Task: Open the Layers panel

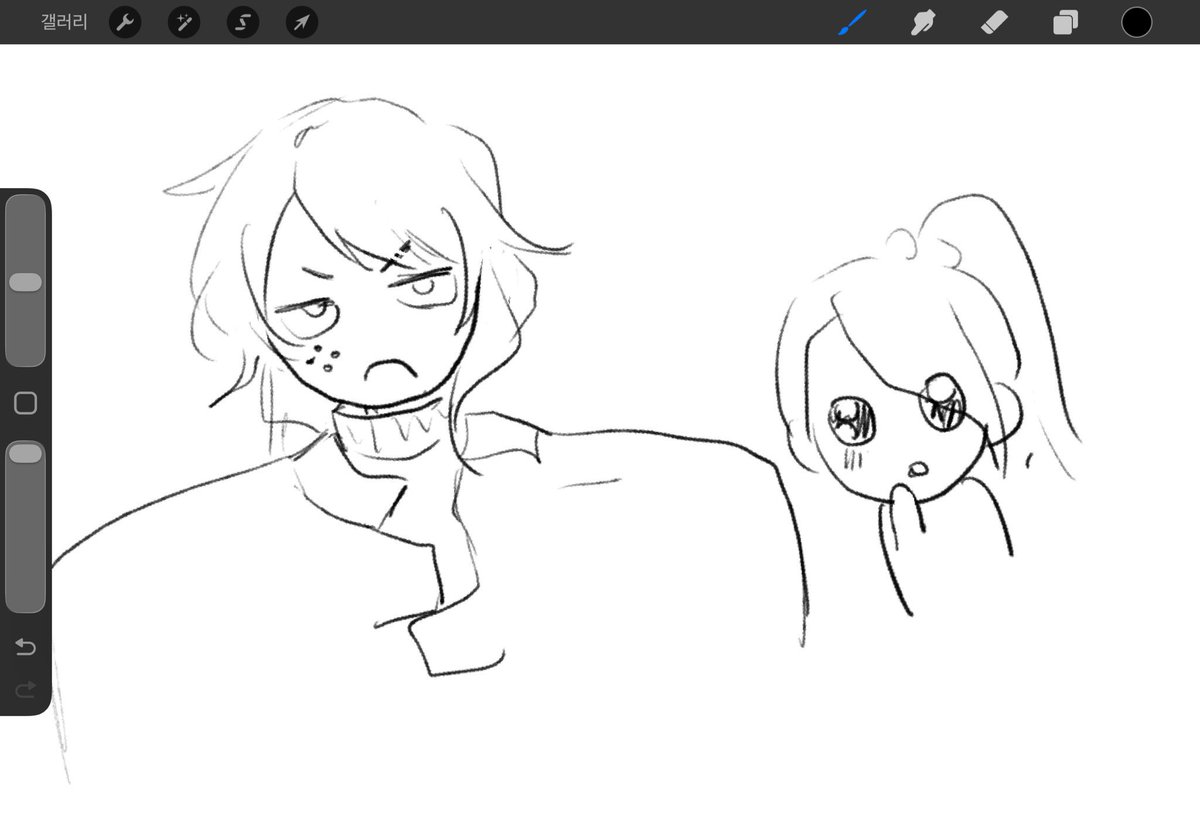Action: click(x=1065, y=22)
